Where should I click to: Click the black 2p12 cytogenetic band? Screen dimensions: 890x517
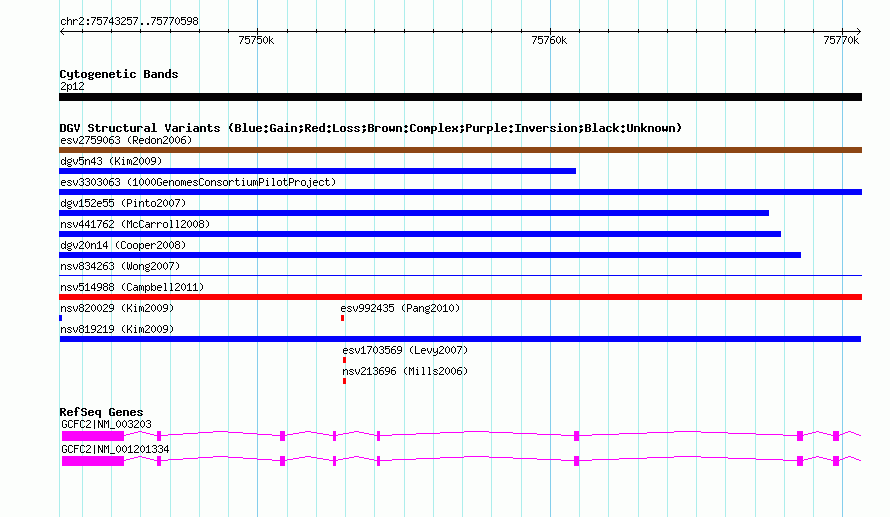click(x=460, y=97)
